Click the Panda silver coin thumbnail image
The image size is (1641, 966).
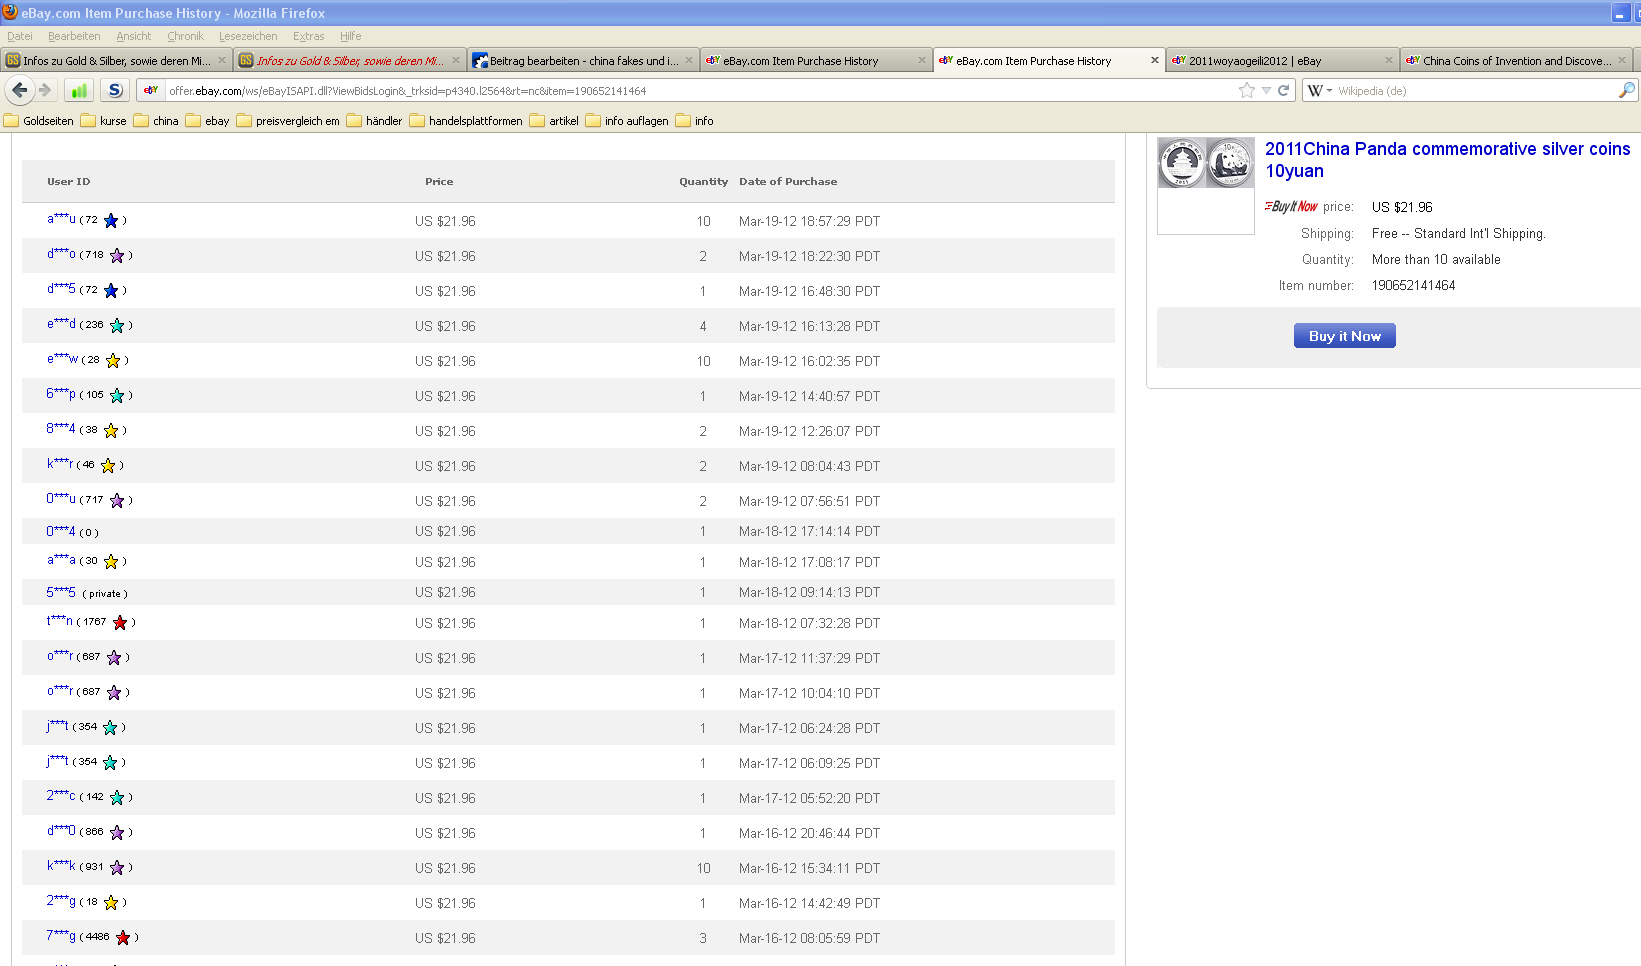(x=1206, y=162)
